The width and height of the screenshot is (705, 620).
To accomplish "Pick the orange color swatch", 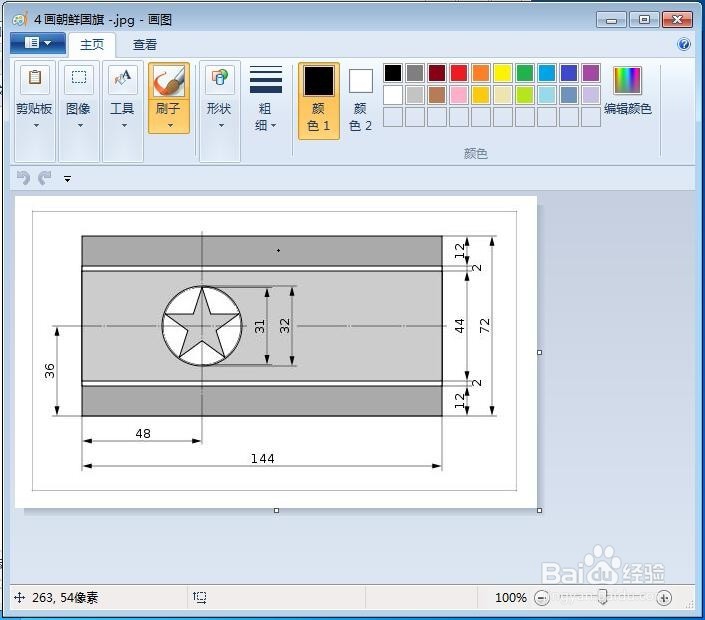I will pos(481,73).
